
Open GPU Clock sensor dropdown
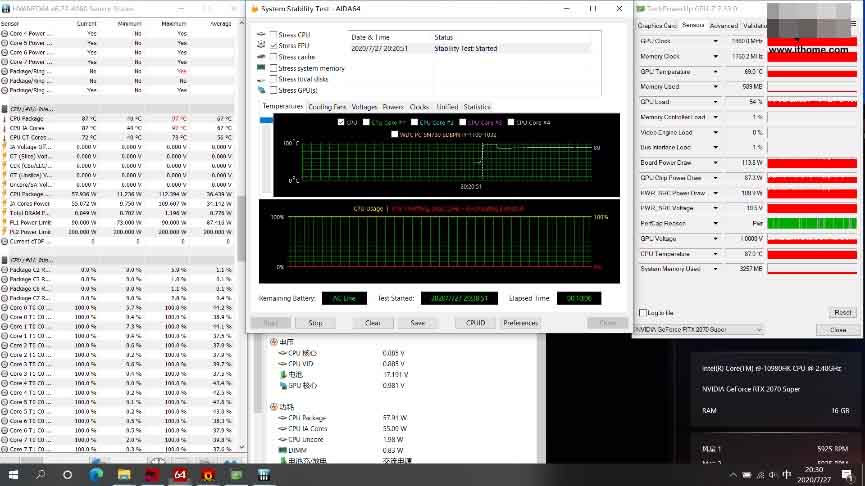[716, 41]
